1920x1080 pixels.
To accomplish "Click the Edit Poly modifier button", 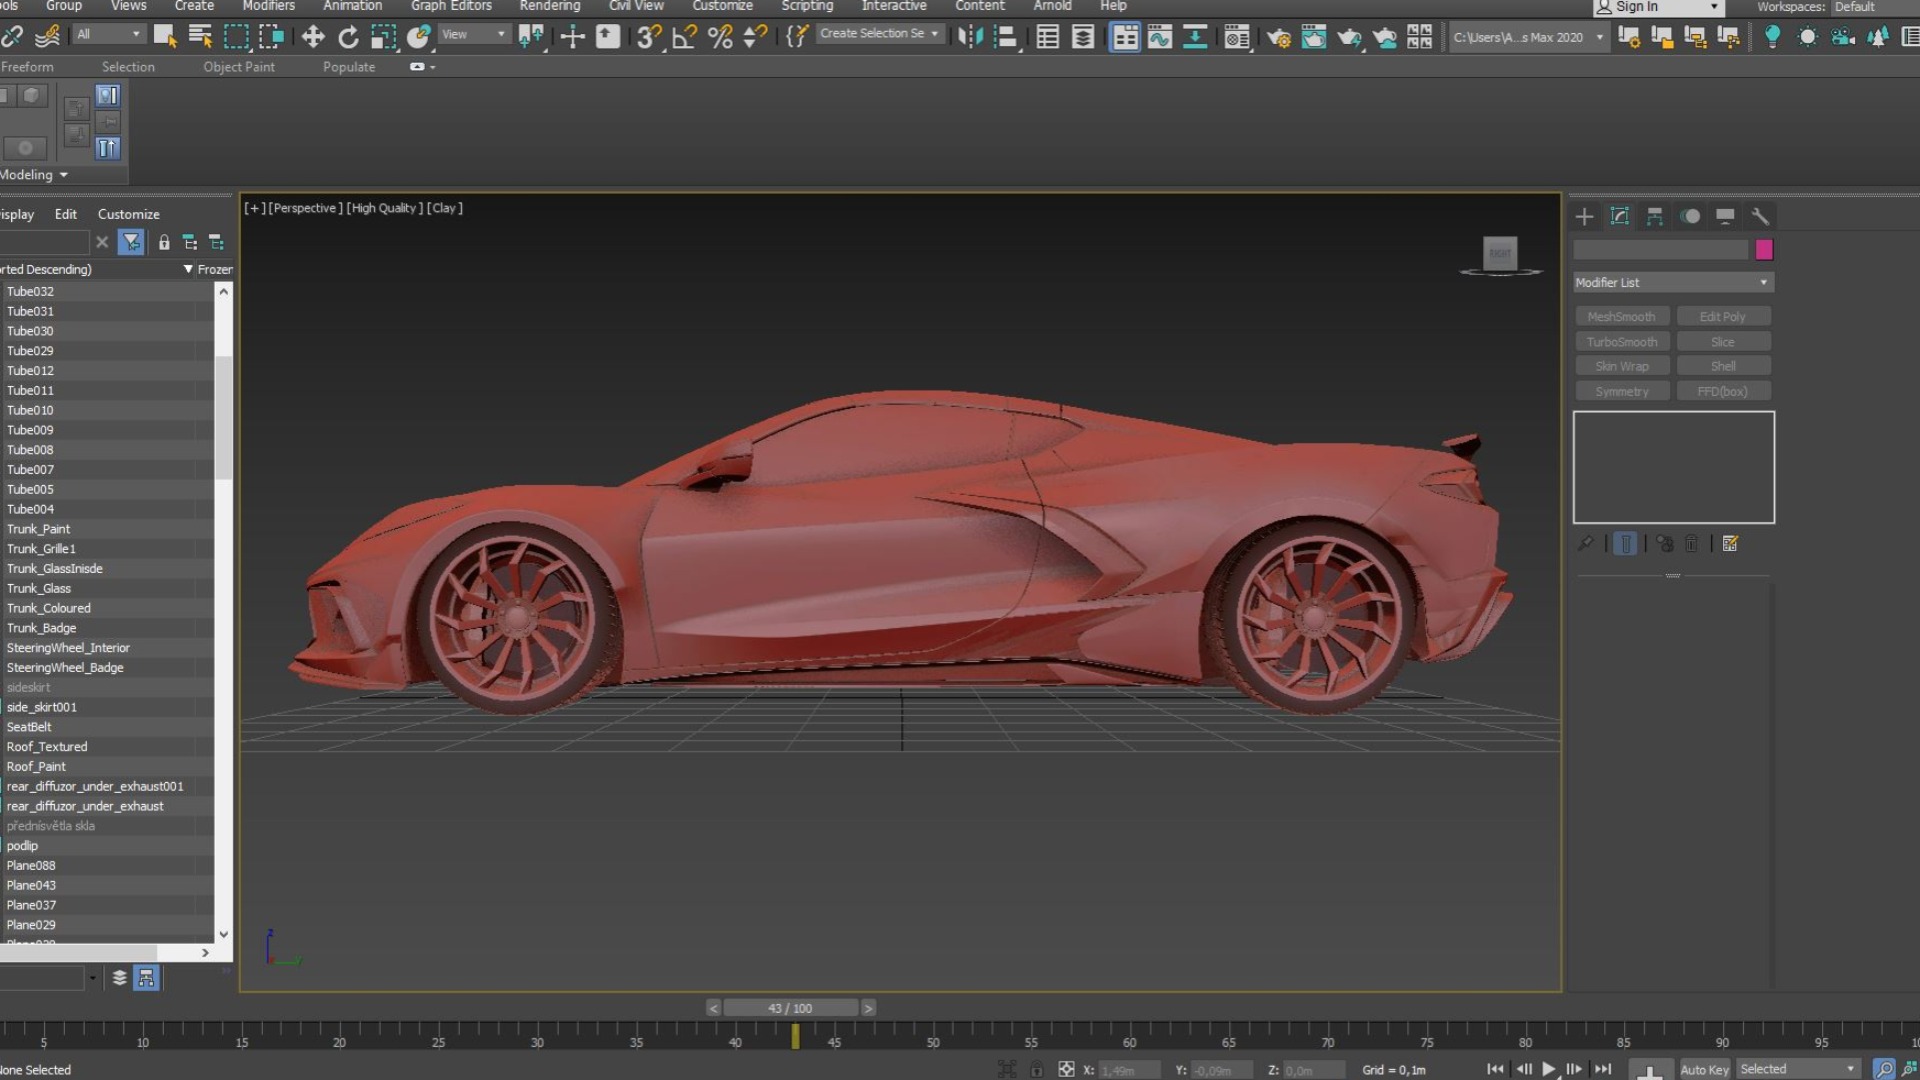I will (x=1722, y=317).
